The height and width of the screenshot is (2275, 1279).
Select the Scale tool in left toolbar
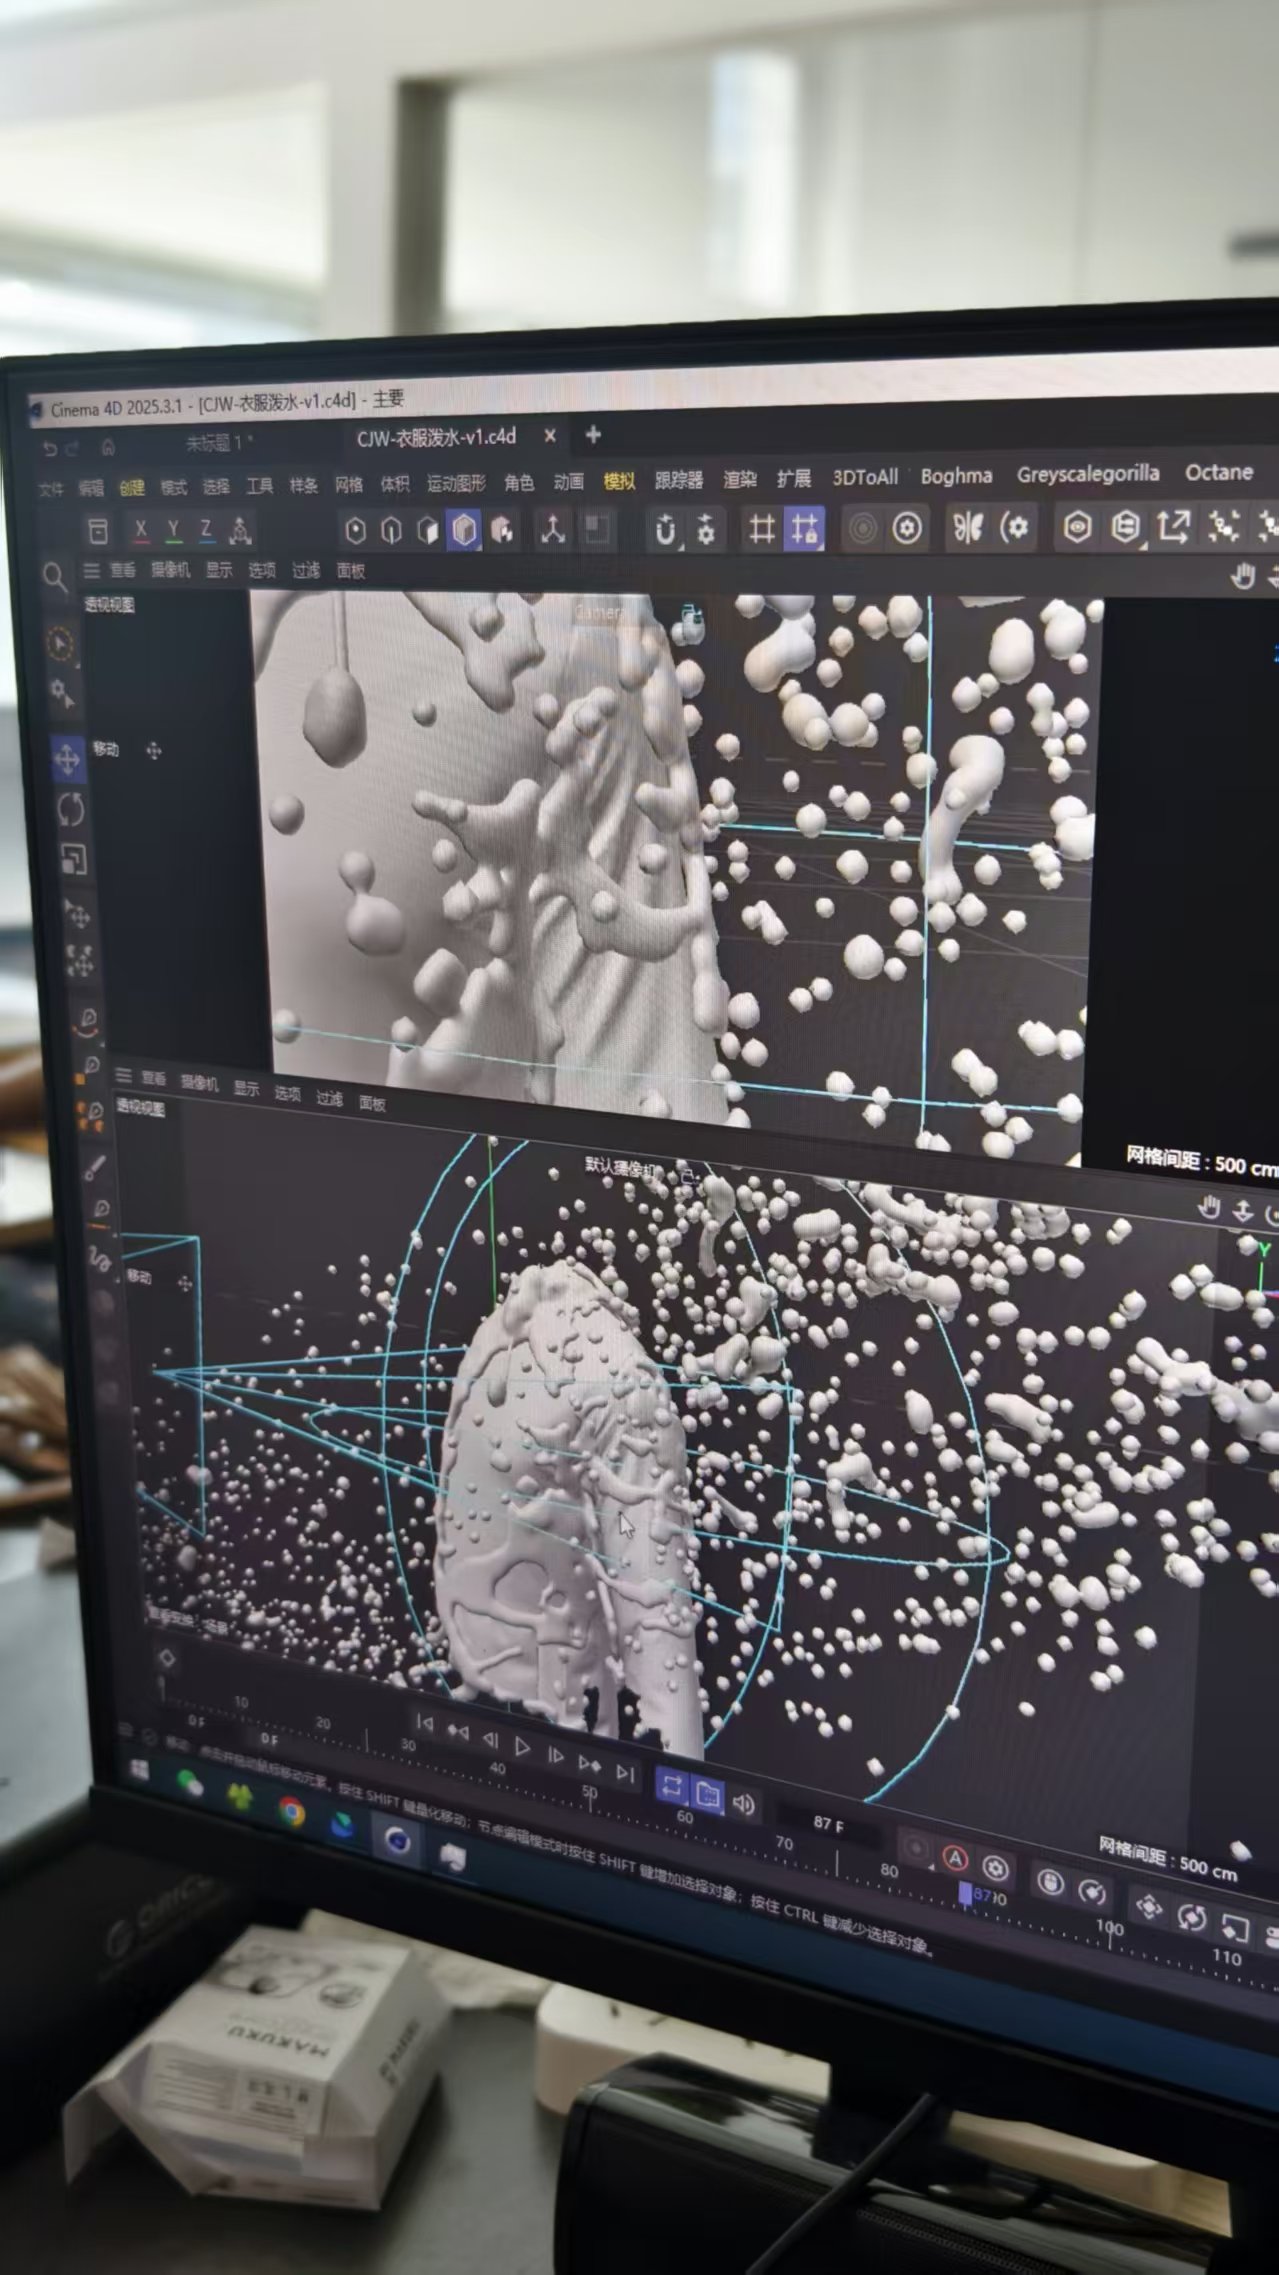click(x=73, y=859)
